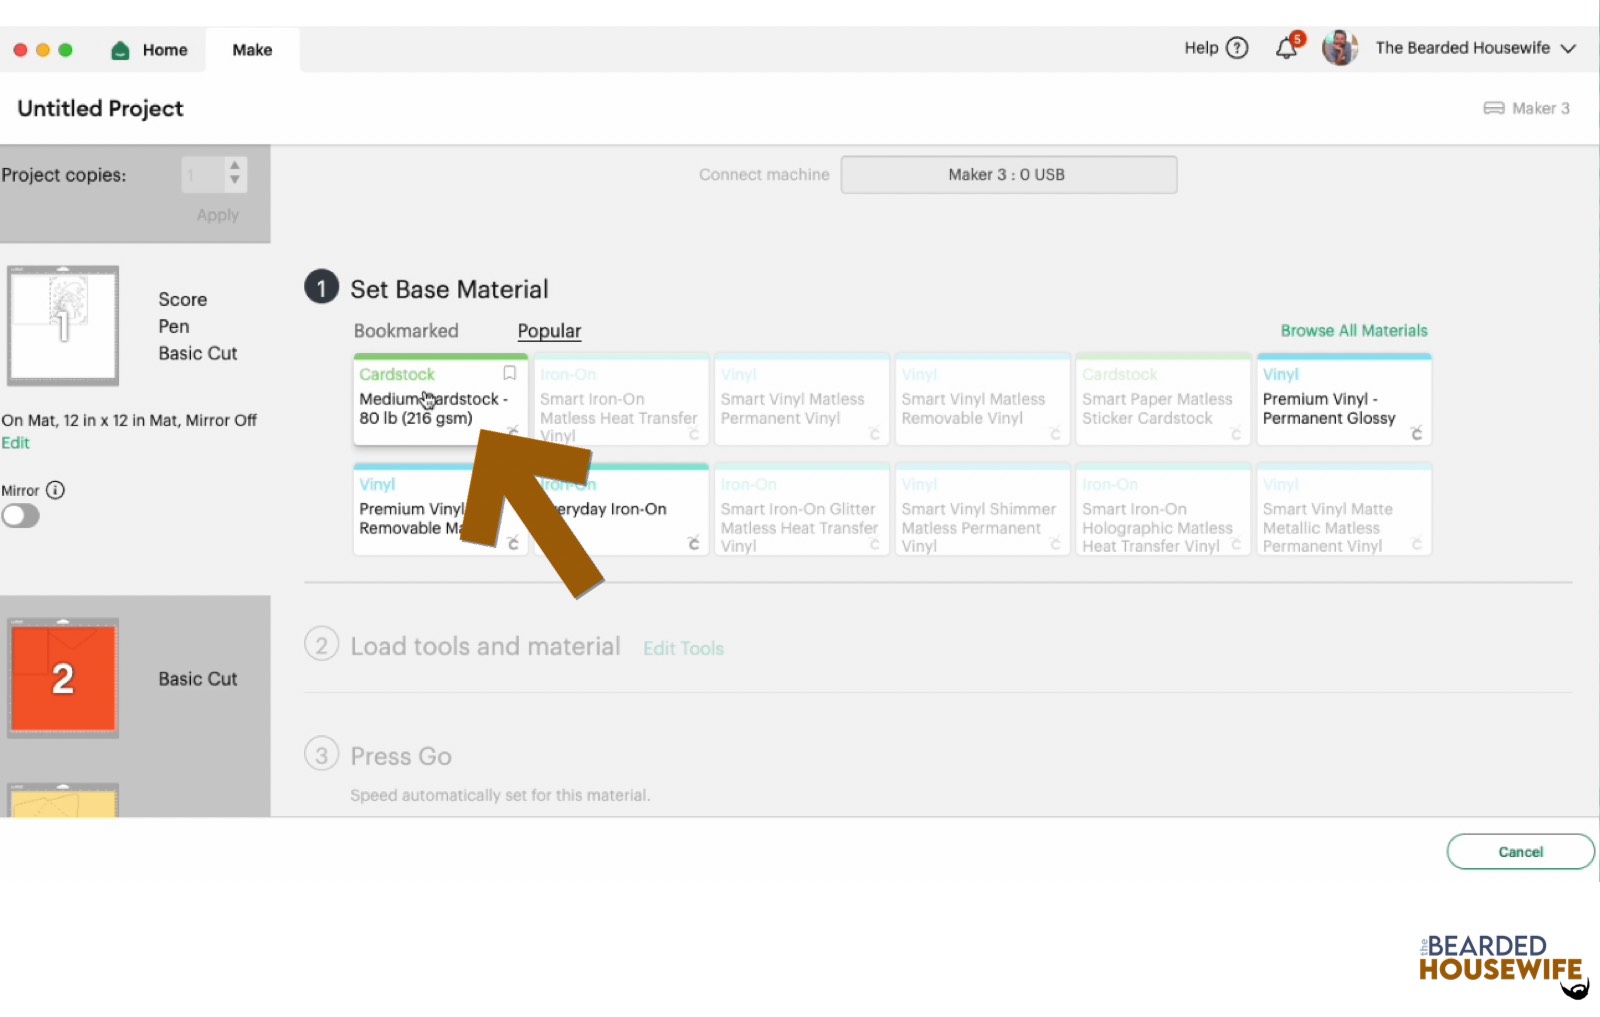Click the Score operation label
Screen dimensions: 1600x1017
[x=183, y=299]
